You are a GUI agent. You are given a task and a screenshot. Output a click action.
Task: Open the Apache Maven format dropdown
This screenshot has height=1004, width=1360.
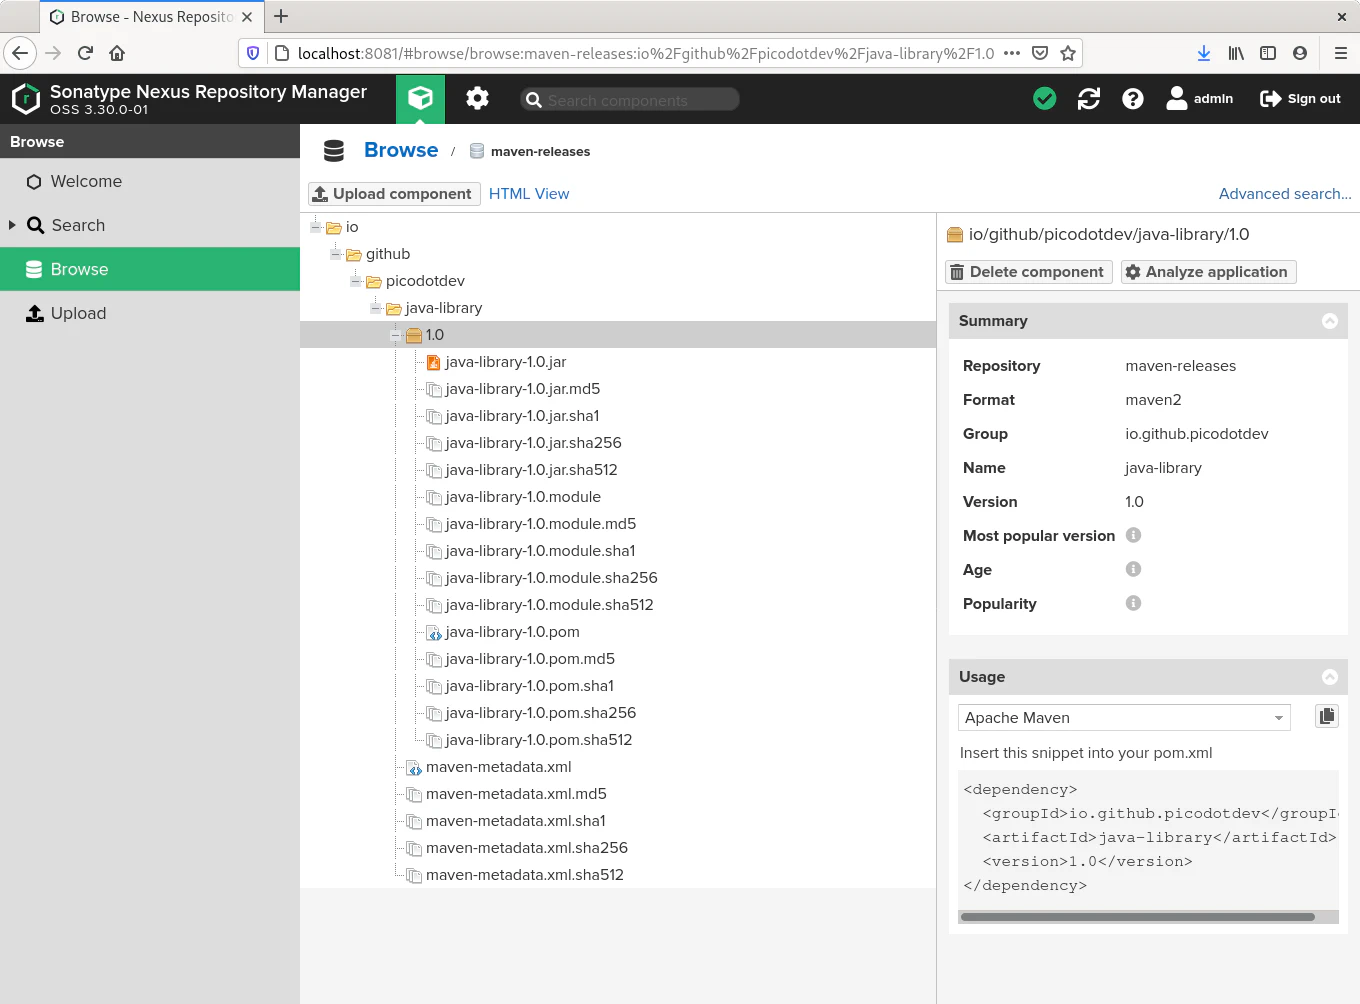click(1278, 718)
